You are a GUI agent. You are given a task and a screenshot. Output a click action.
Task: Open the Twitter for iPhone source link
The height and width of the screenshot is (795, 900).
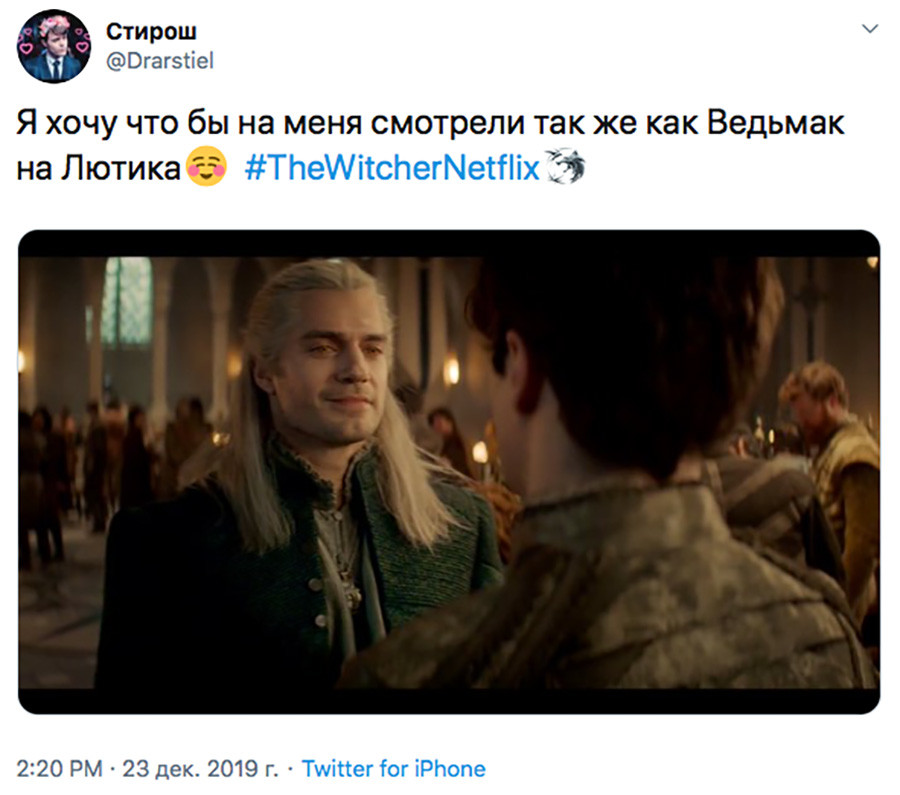[x=394, y=768]
